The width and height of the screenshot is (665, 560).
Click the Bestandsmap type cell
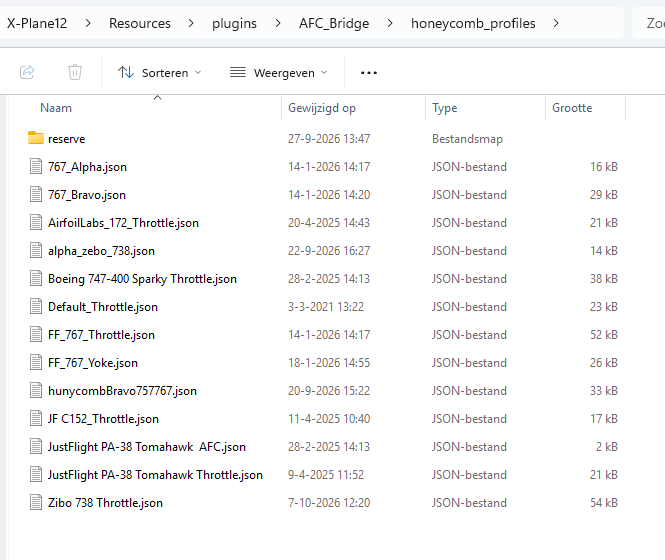[x=467, y=139]
